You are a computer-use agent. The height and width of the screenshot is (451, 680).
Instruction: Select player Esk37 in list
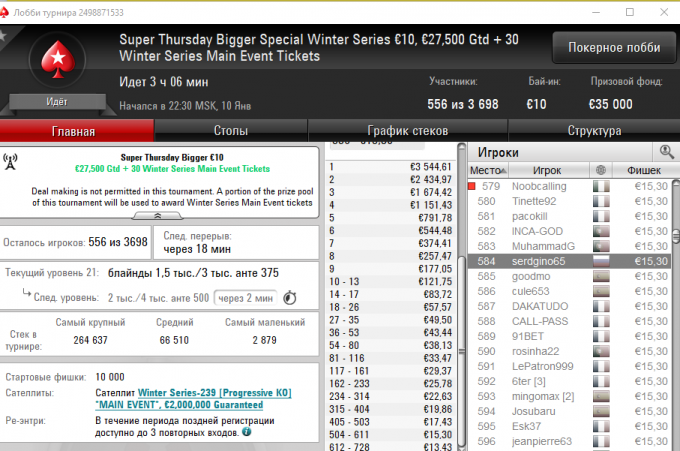click(569, 426)
